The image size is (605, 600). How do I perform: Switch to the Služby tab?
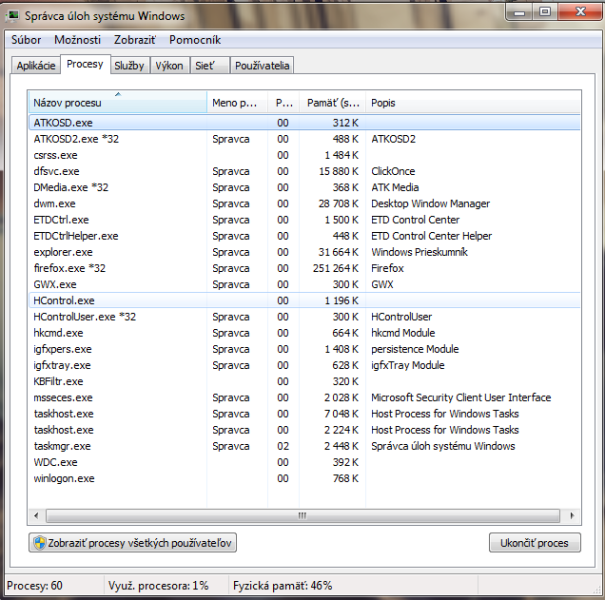(x=129, y=66)
